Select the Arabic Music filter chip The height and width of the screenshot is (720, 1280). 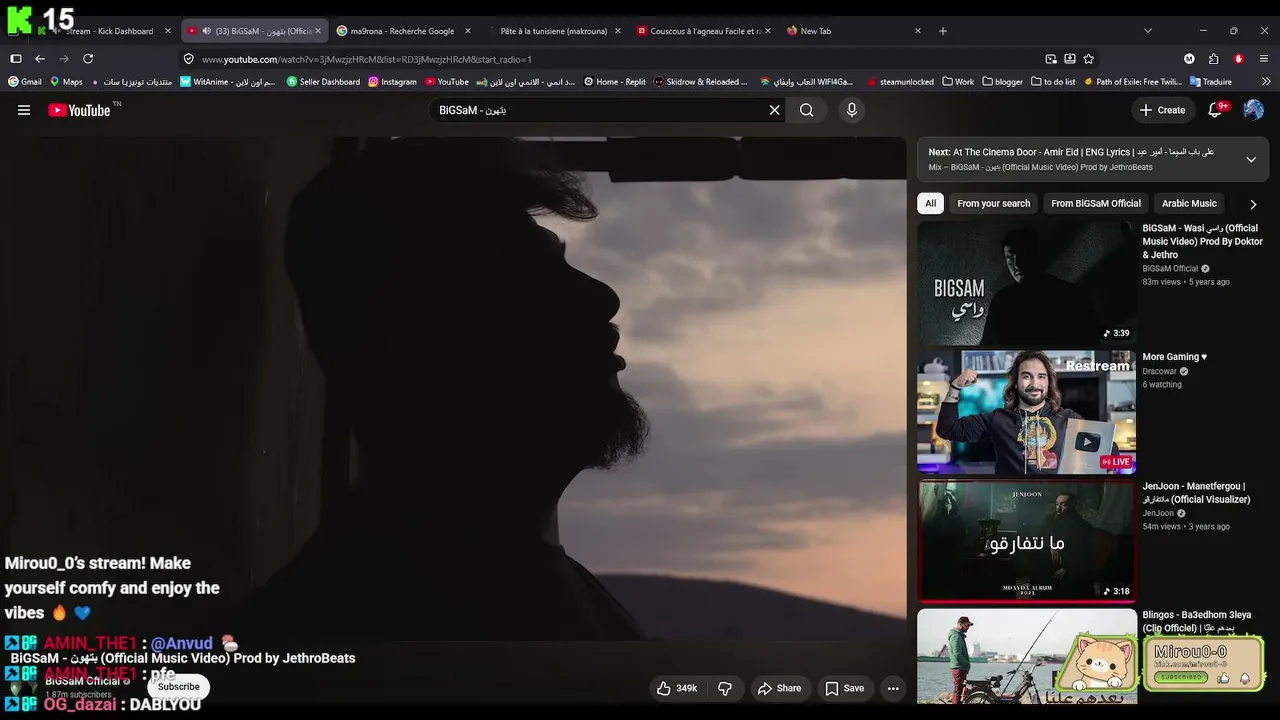[1189, 204]
